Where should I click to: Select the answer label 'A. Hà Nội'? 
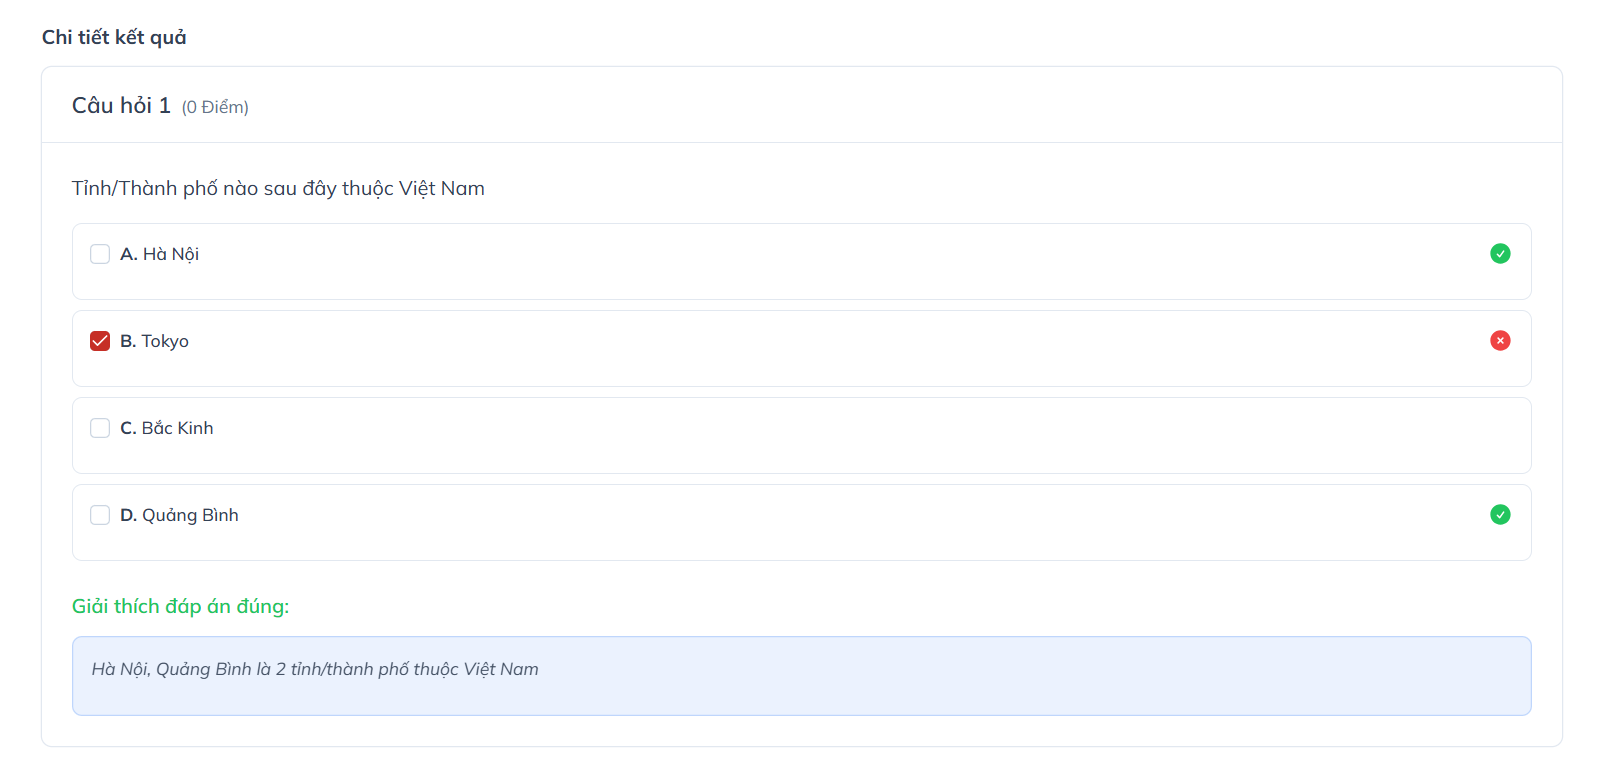[160, 254]
